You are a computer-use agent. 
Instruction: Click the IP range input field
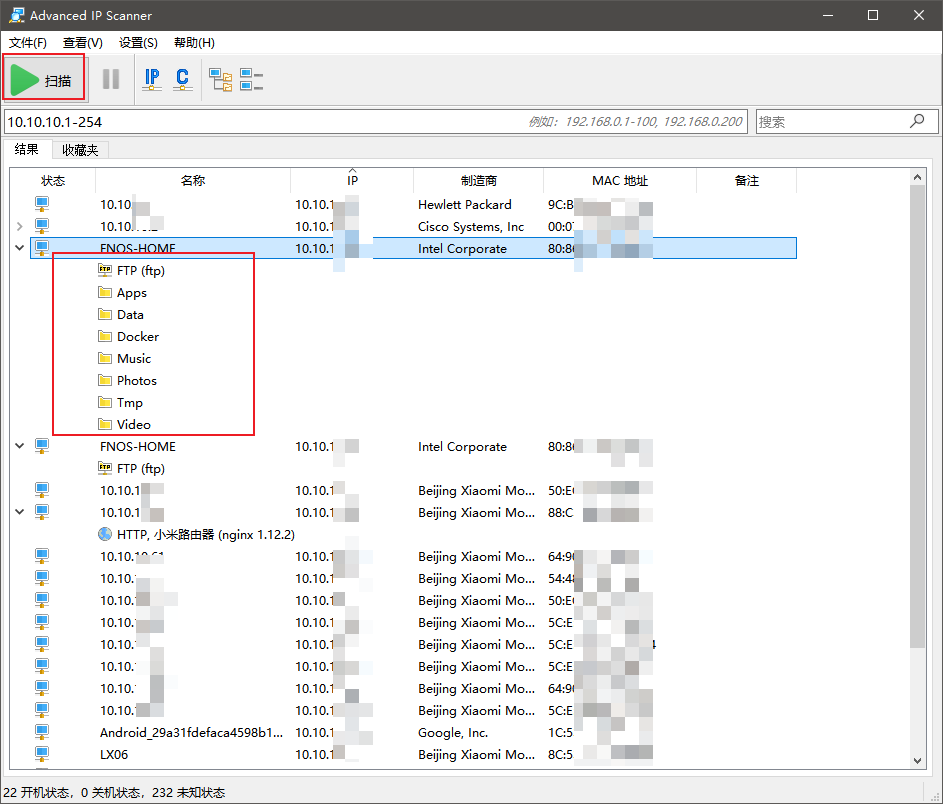pyautogui.click(x=376, y=121)
